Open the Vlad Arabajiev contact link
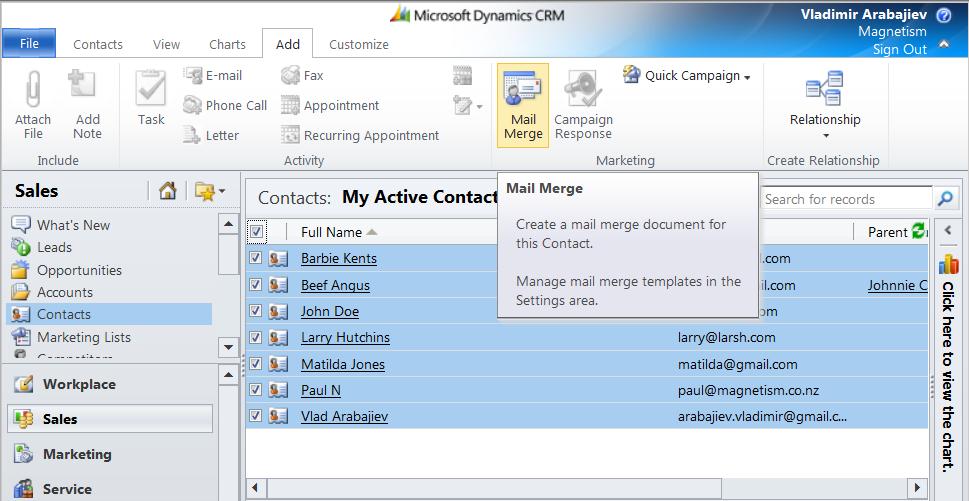Viewport: 969px width, 501px height. tap(344, 416)
